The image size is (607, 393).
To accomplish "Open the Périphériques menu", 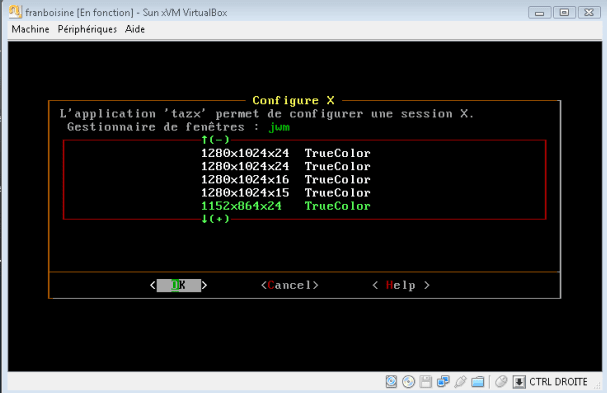I will coord(87,29).
